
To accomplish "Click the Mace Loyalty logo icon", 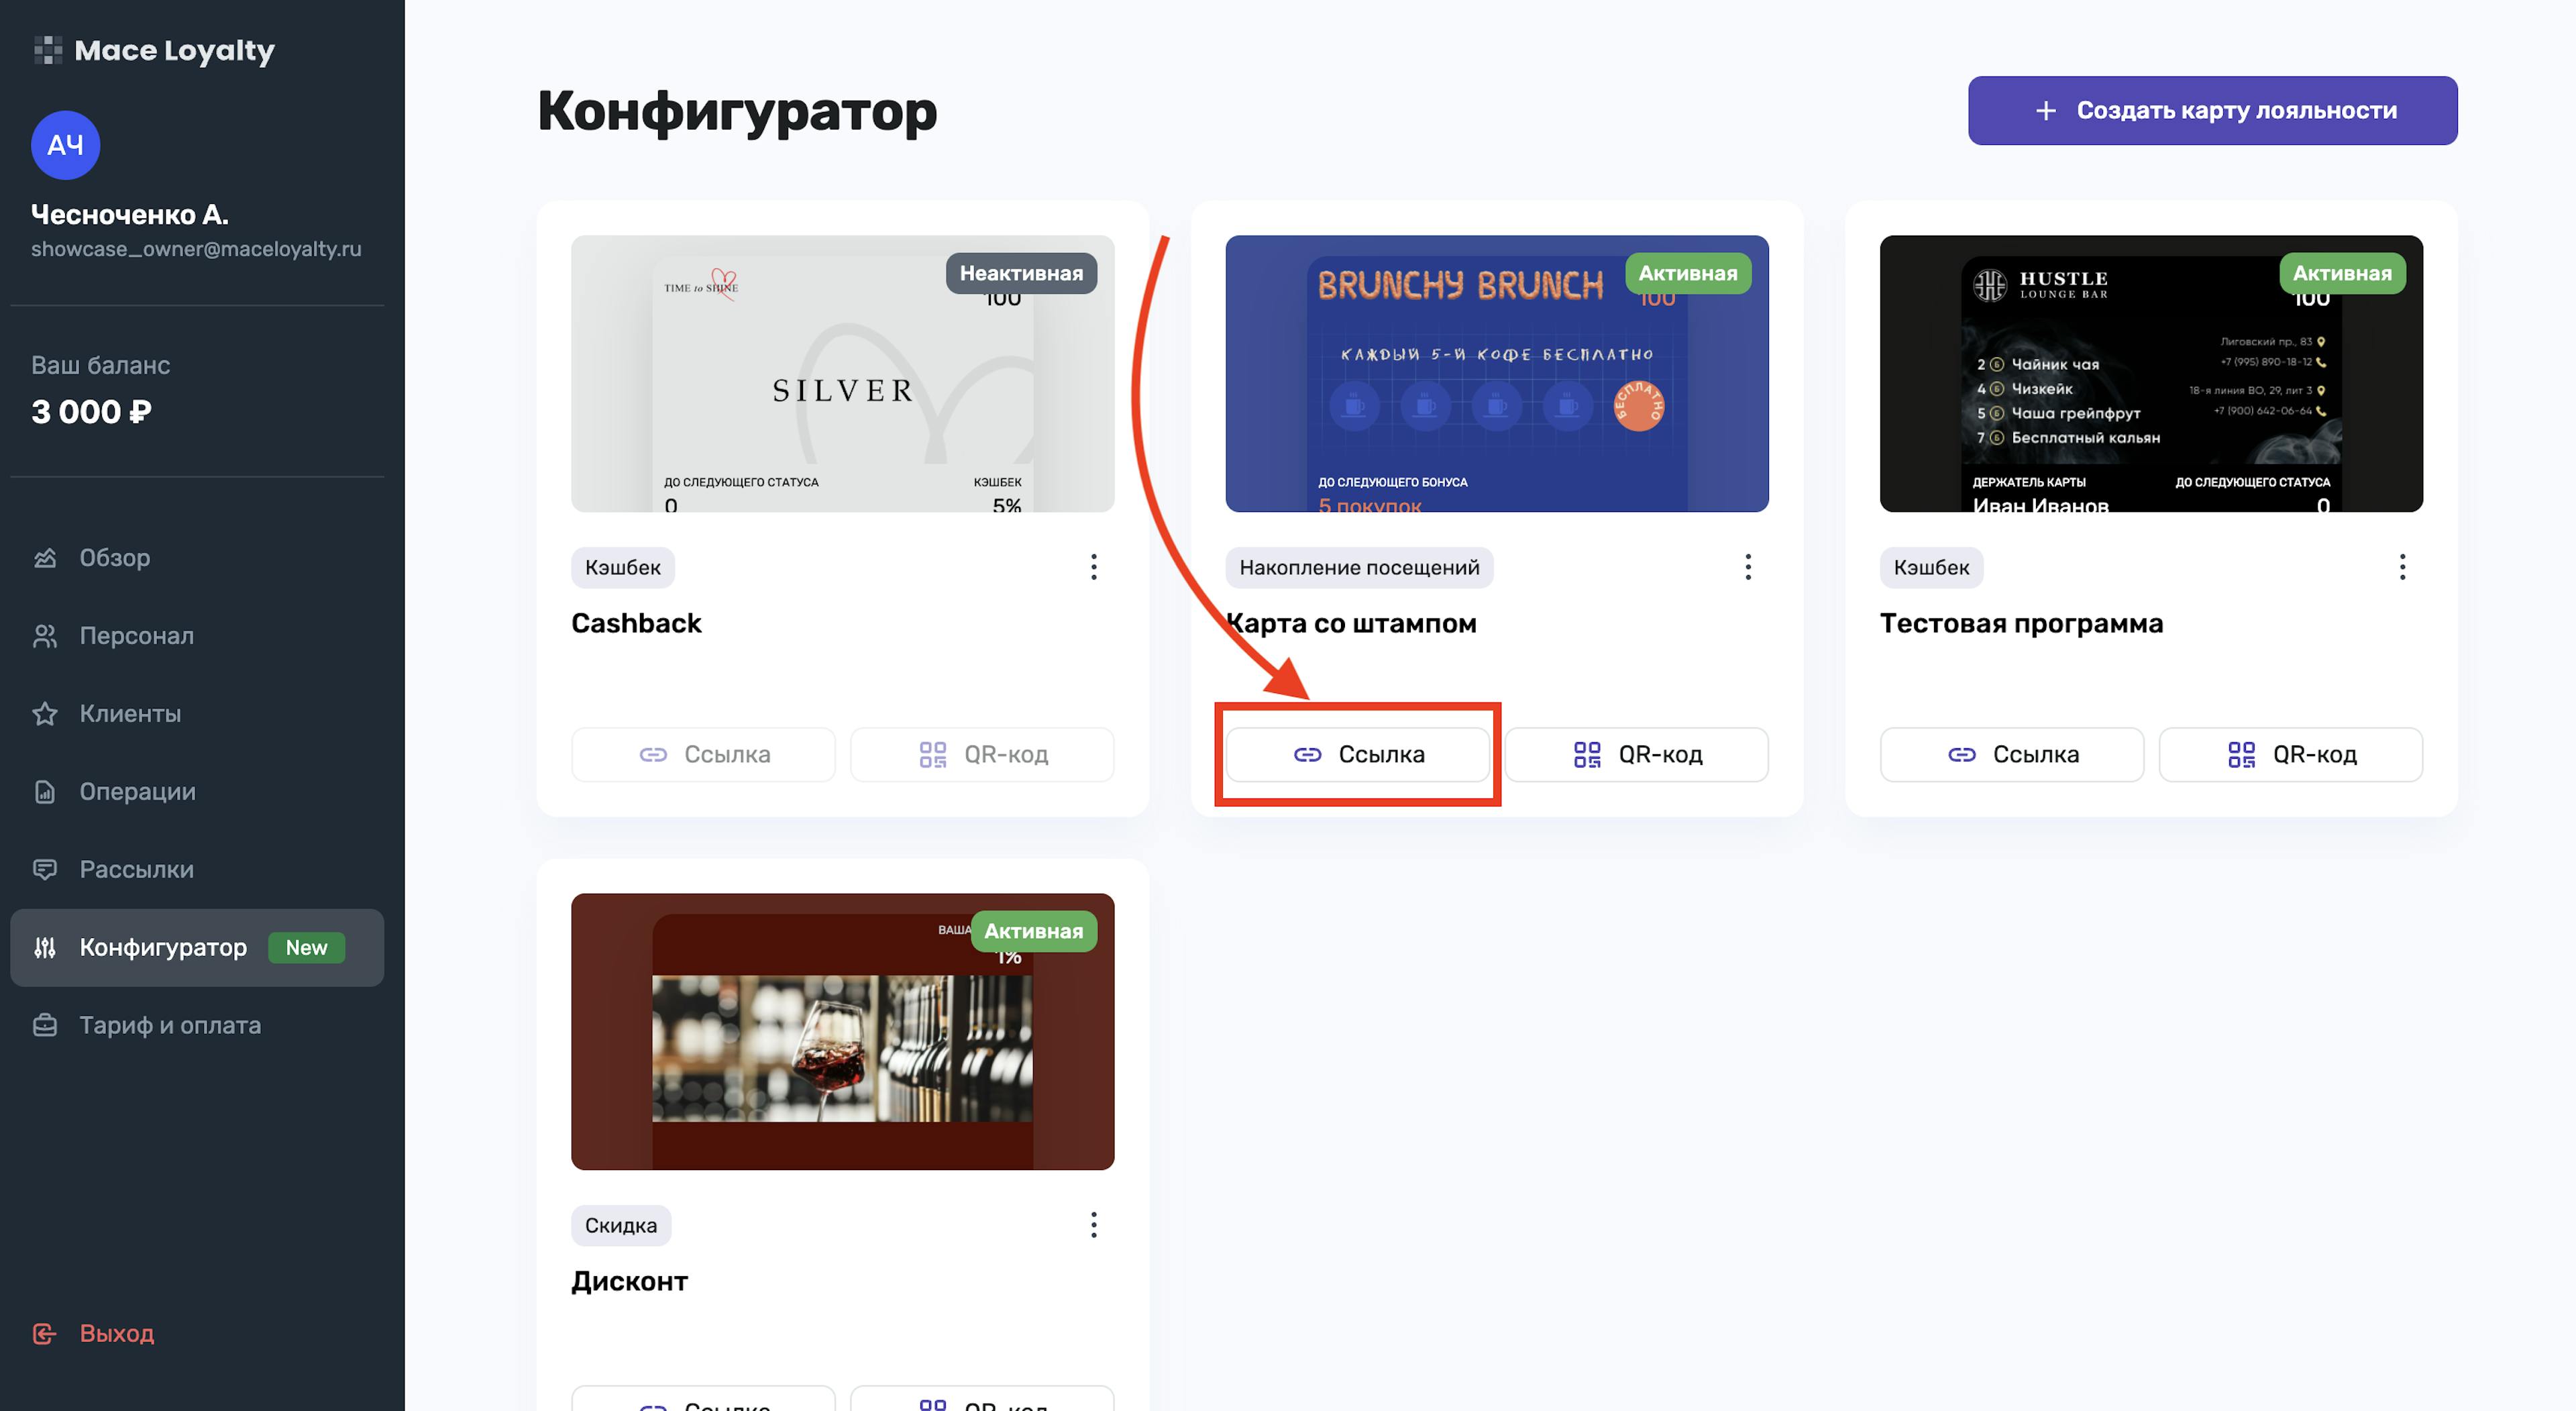I will [48, 50].
